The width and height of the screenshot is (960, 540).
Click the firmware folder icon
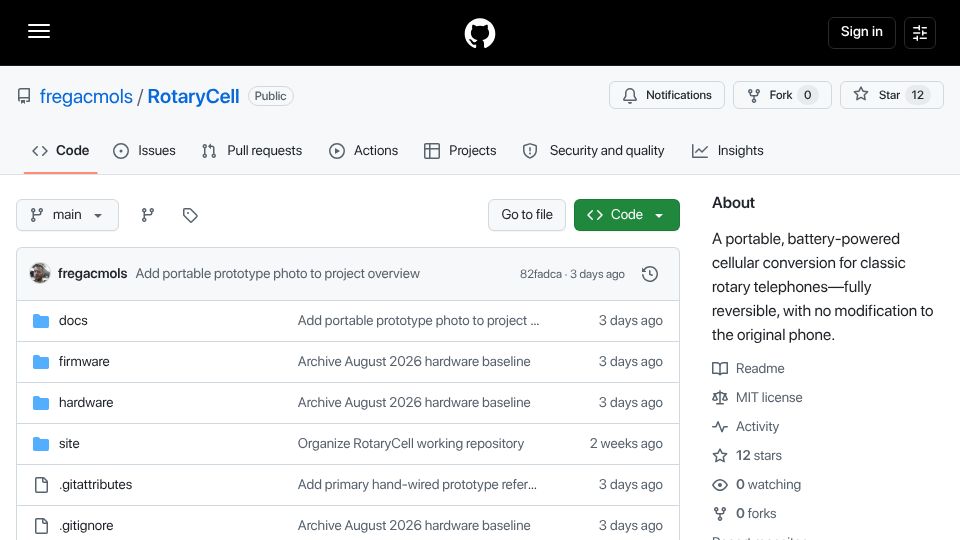41,362
